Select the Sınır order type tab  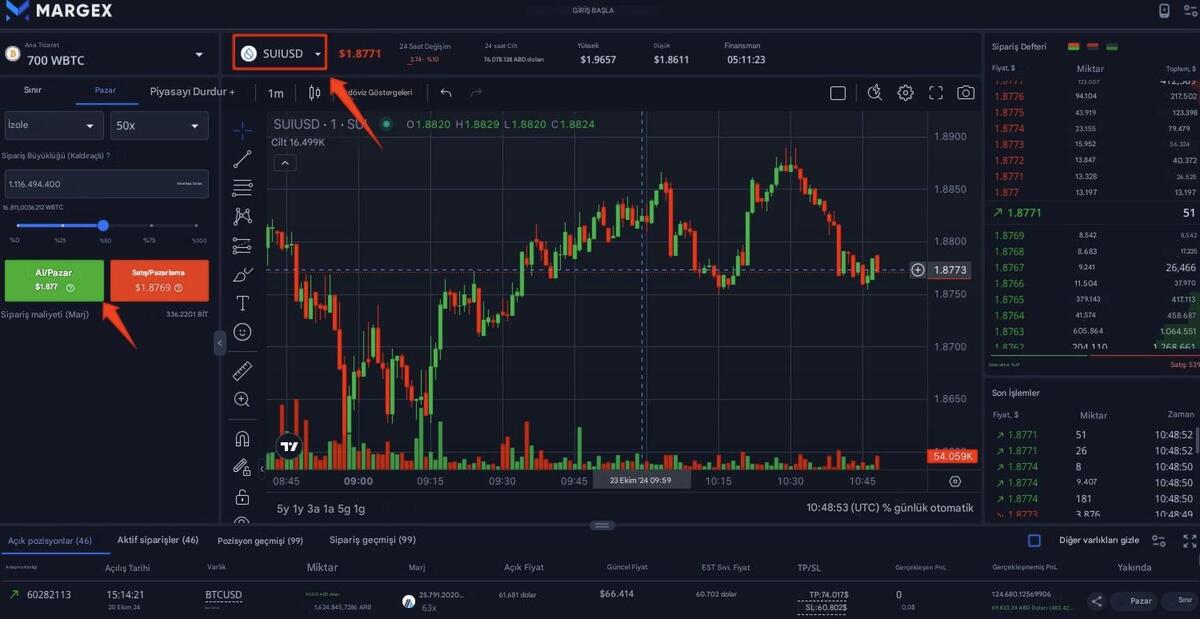32,90
